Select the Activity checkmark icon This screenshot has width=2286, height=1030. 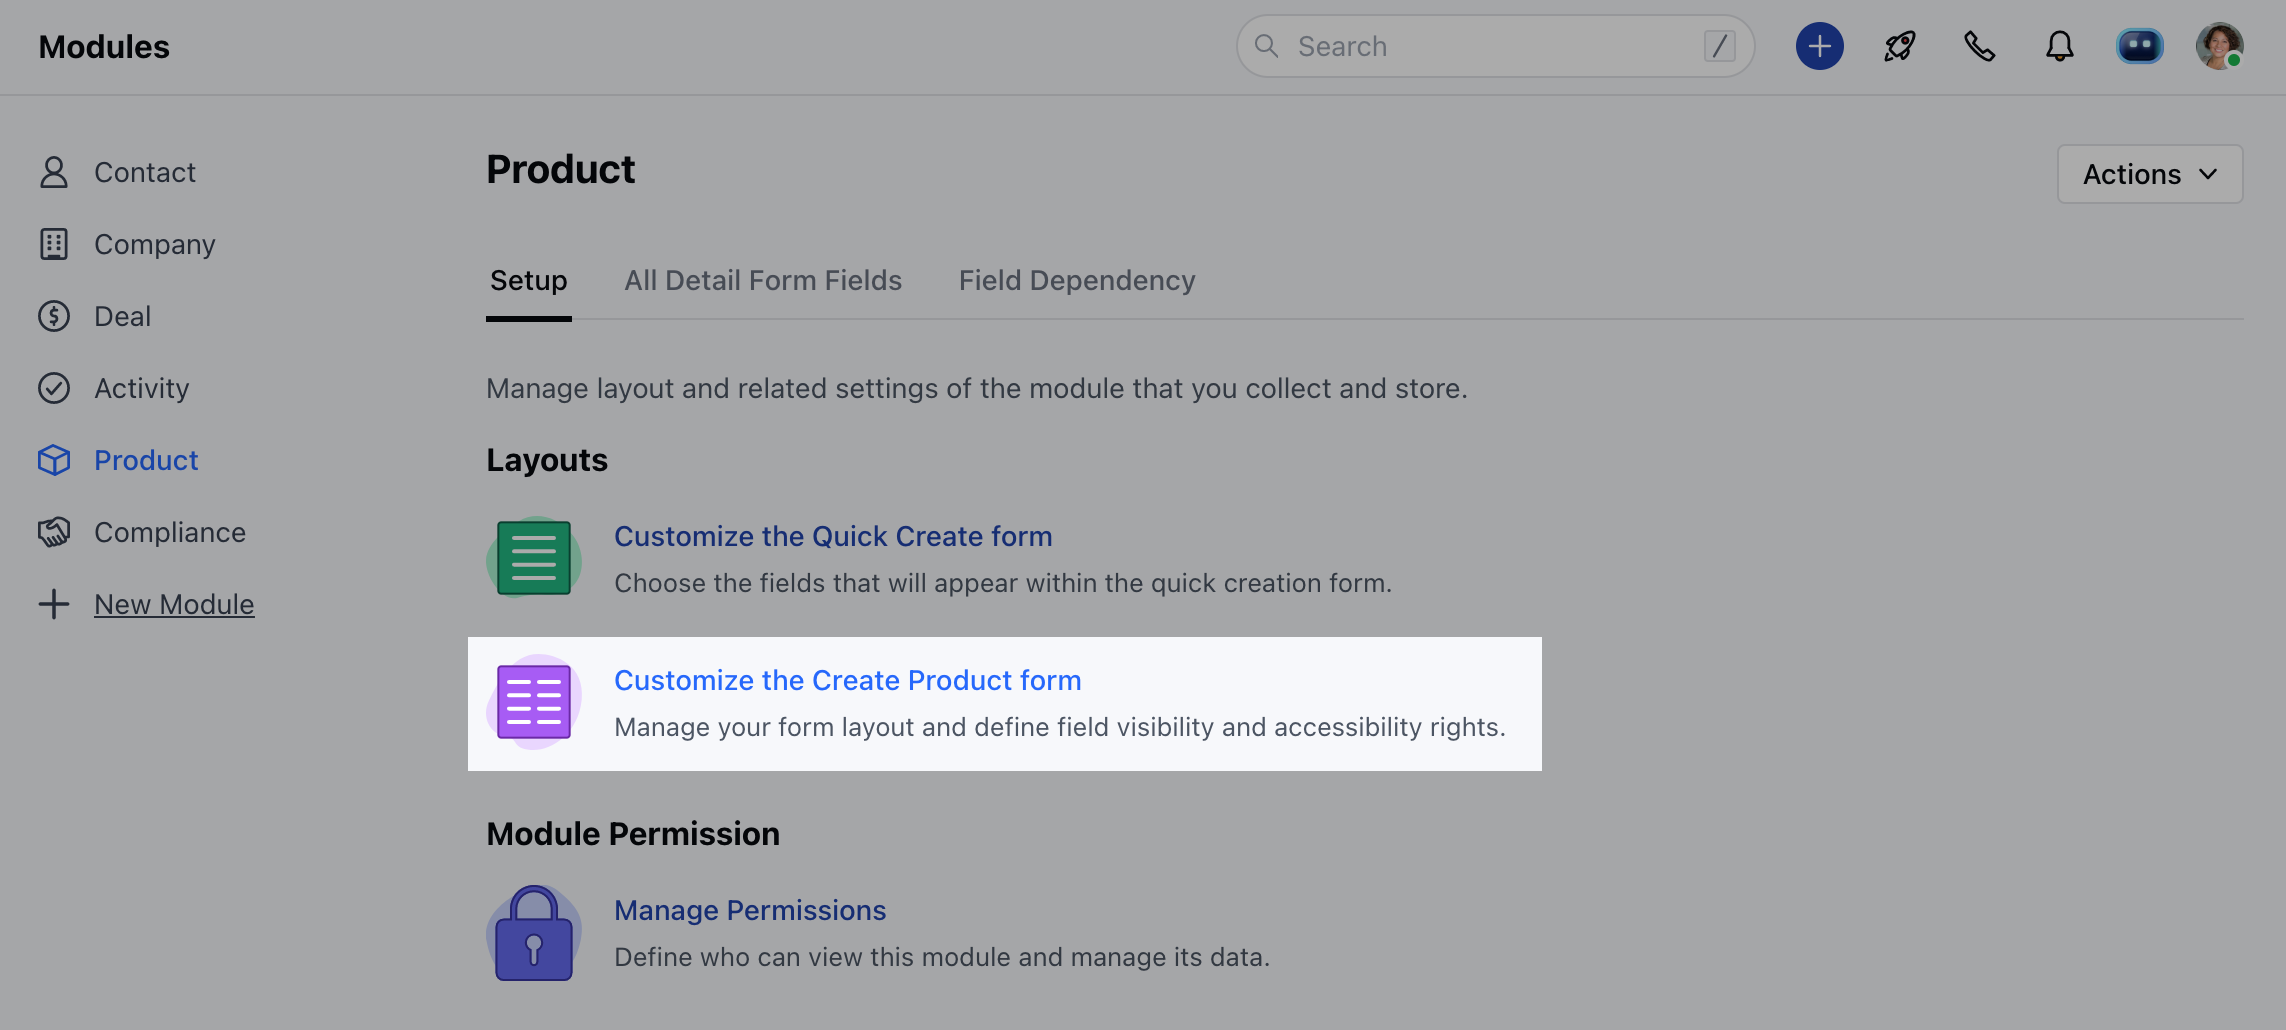coord(54,388)
